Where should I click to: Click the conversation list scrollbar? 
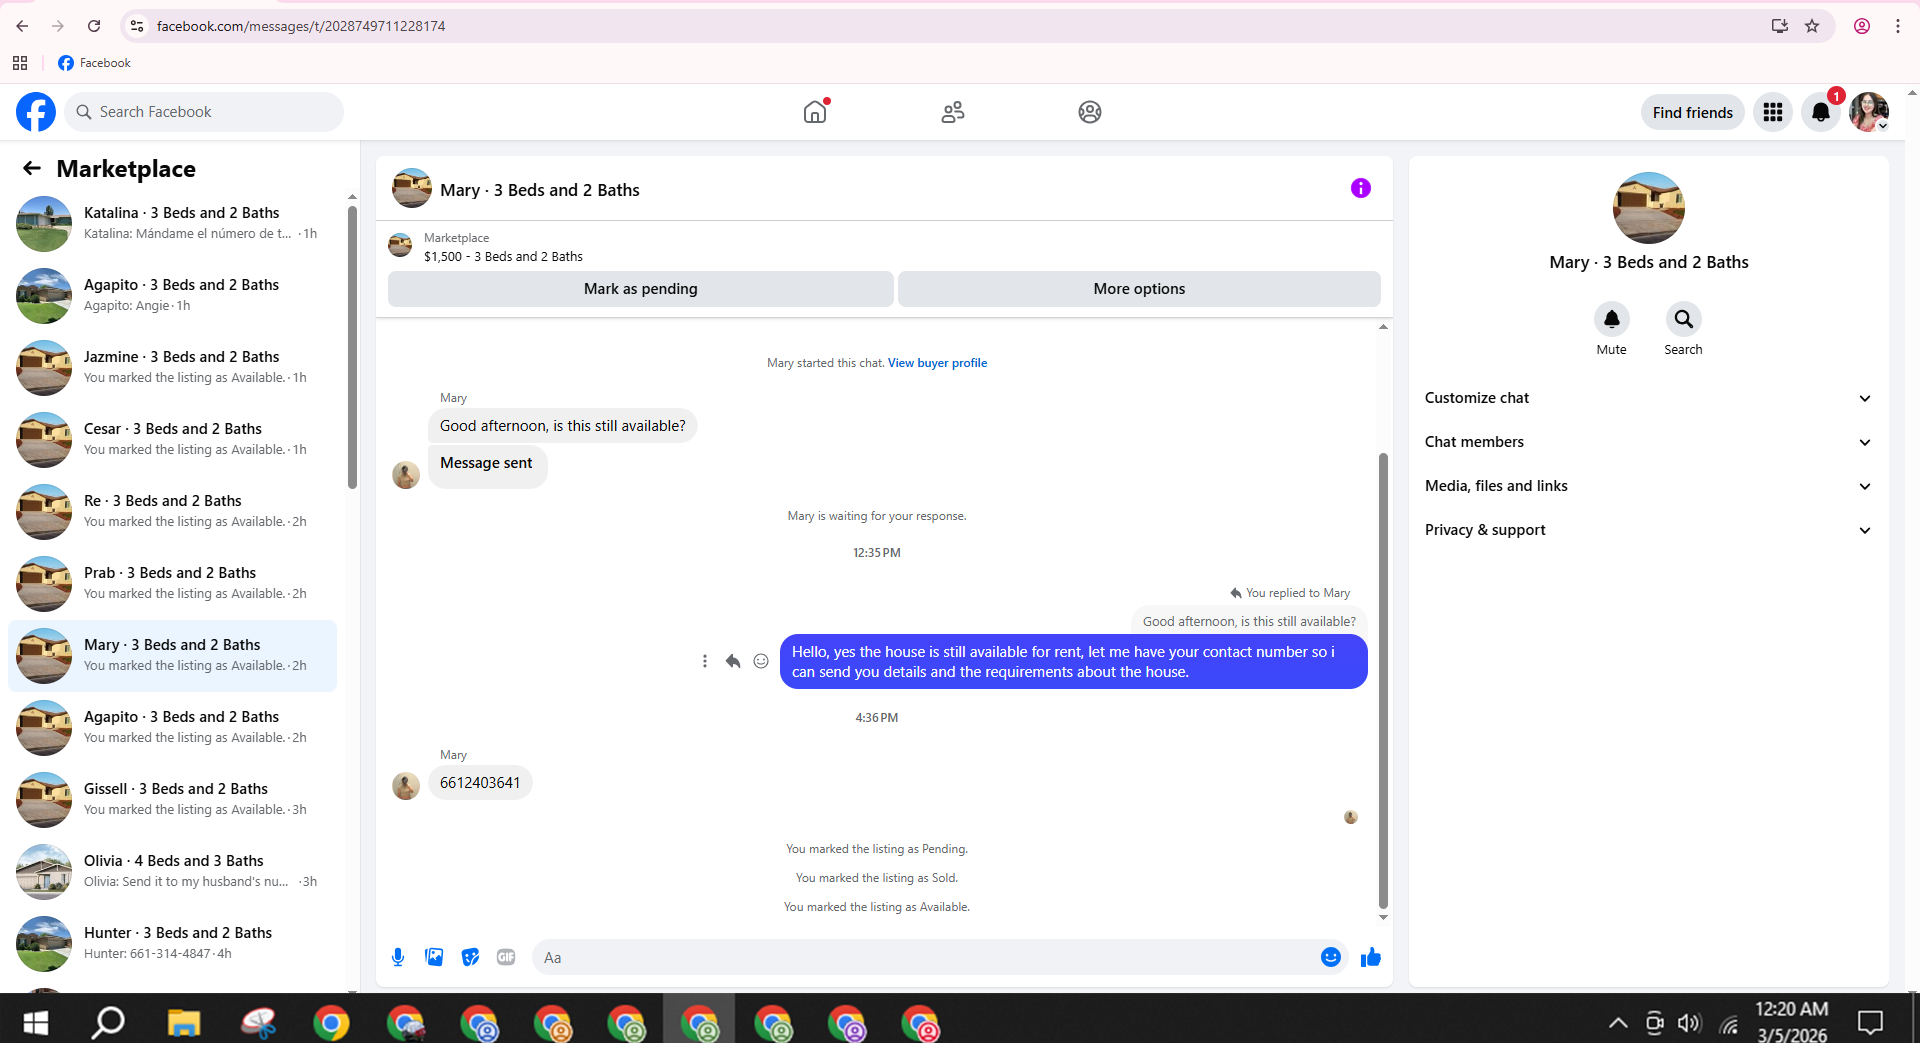tap(352, 346)
